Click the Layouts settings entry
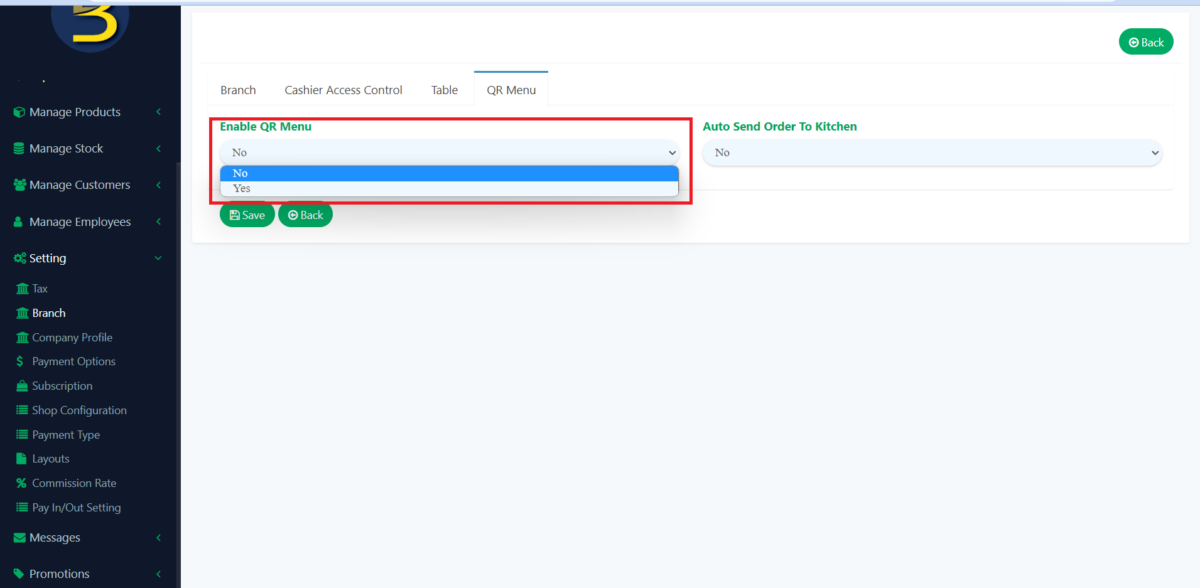Viewport: 1200px width, 588px height. [x=48, y=458]
